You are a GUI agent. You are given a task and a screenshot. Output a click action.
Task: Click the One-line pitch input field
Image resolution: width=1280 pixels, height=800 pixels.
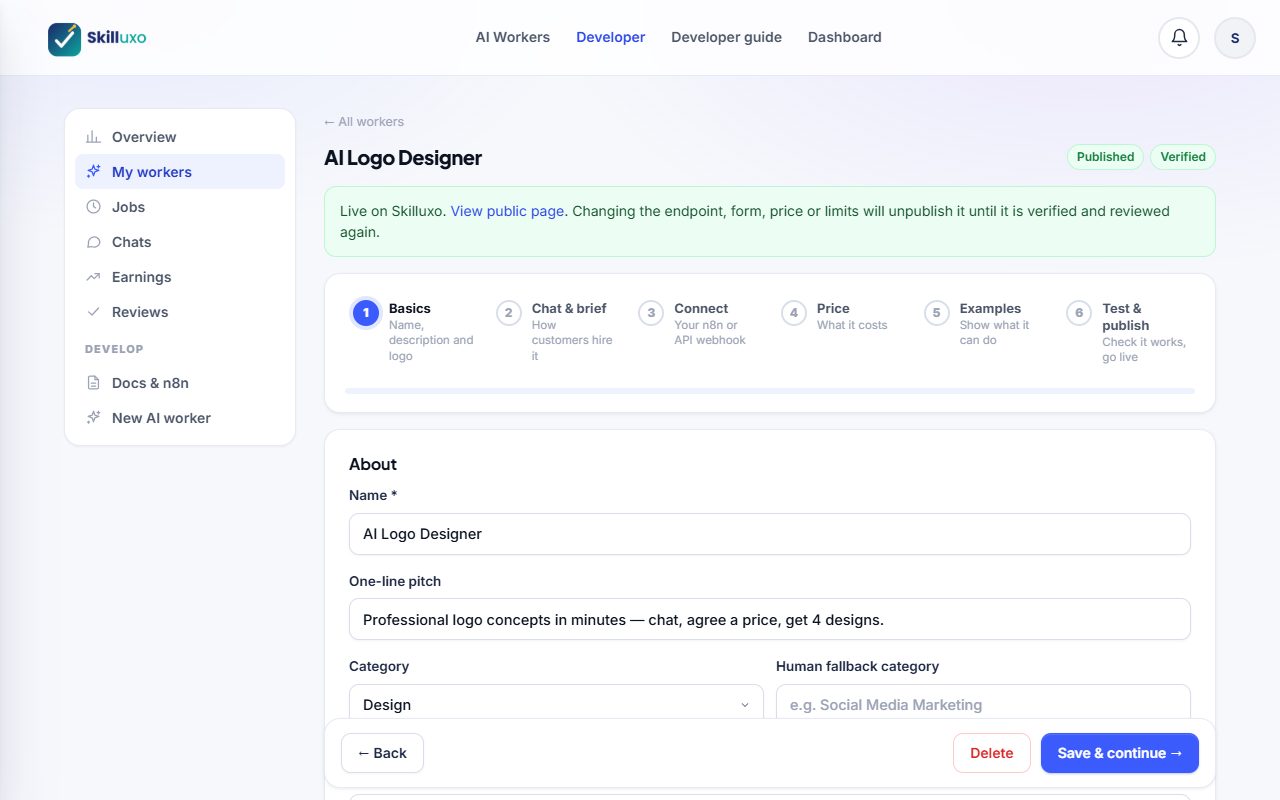(x=770, y=619)
